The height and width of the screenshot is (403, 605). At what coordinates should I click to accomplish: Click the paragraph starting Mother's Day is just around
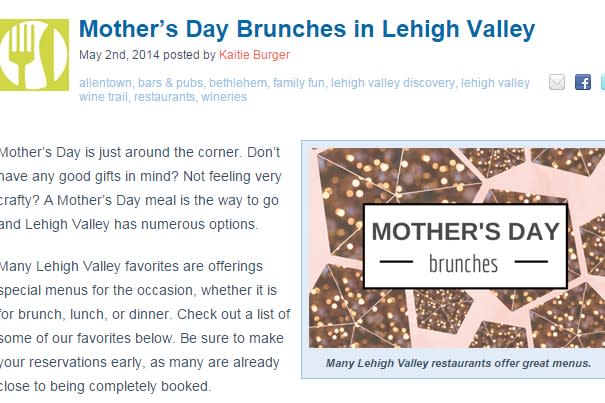coord(140,188)
